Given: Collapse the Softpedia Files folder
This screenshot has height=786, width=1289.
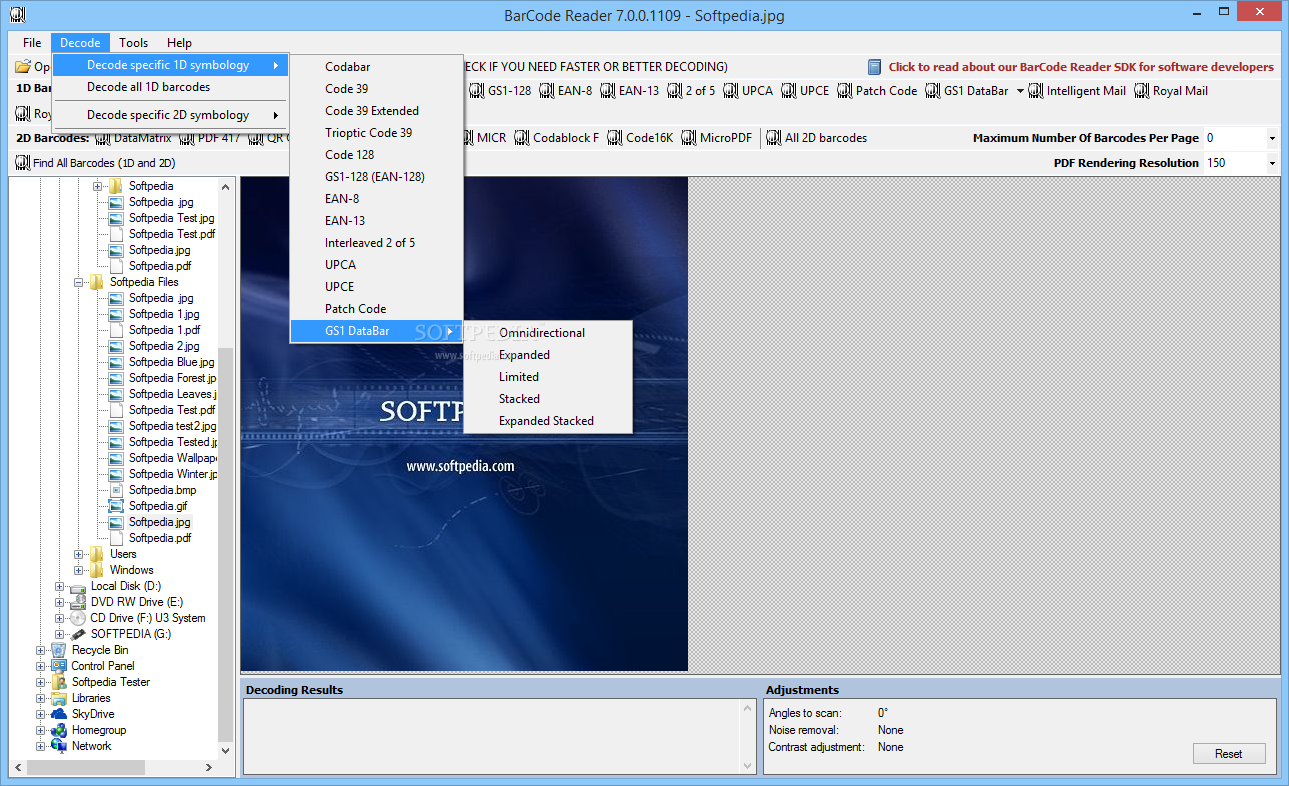Looking at the screenshot, I should 79,282.
